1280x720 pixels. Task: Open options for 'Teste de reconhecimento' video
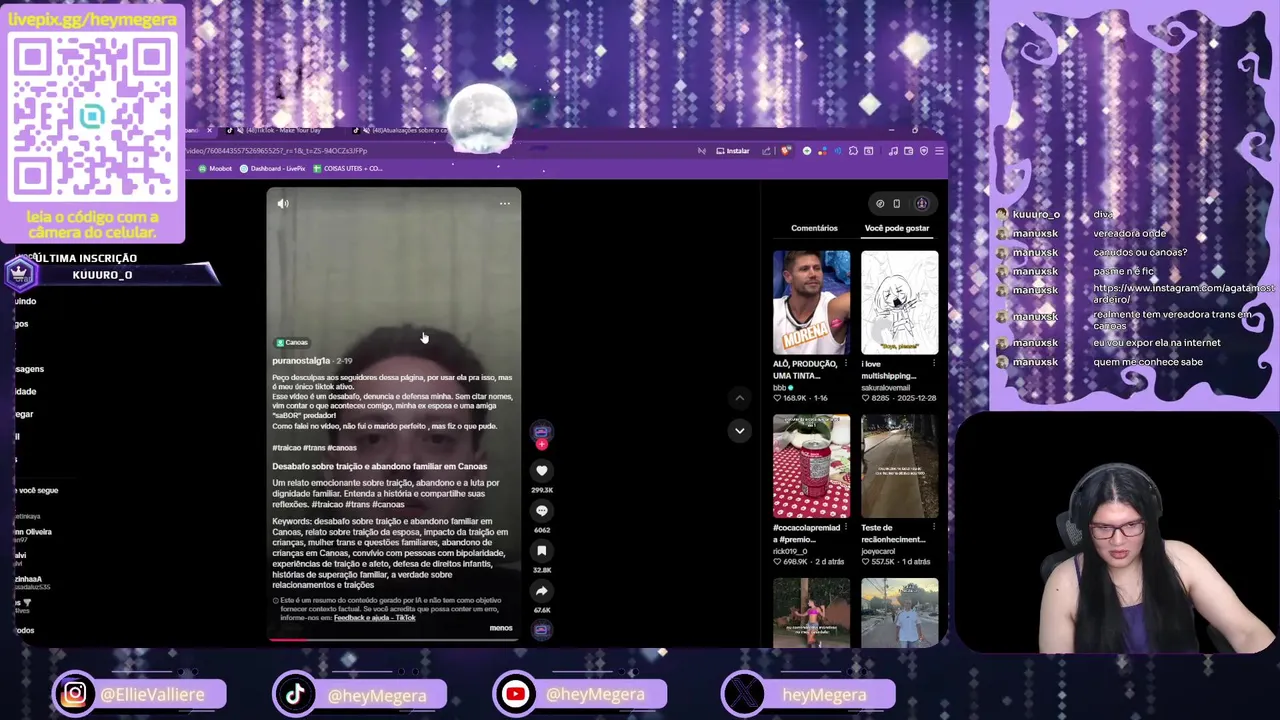tap(934, 528)
